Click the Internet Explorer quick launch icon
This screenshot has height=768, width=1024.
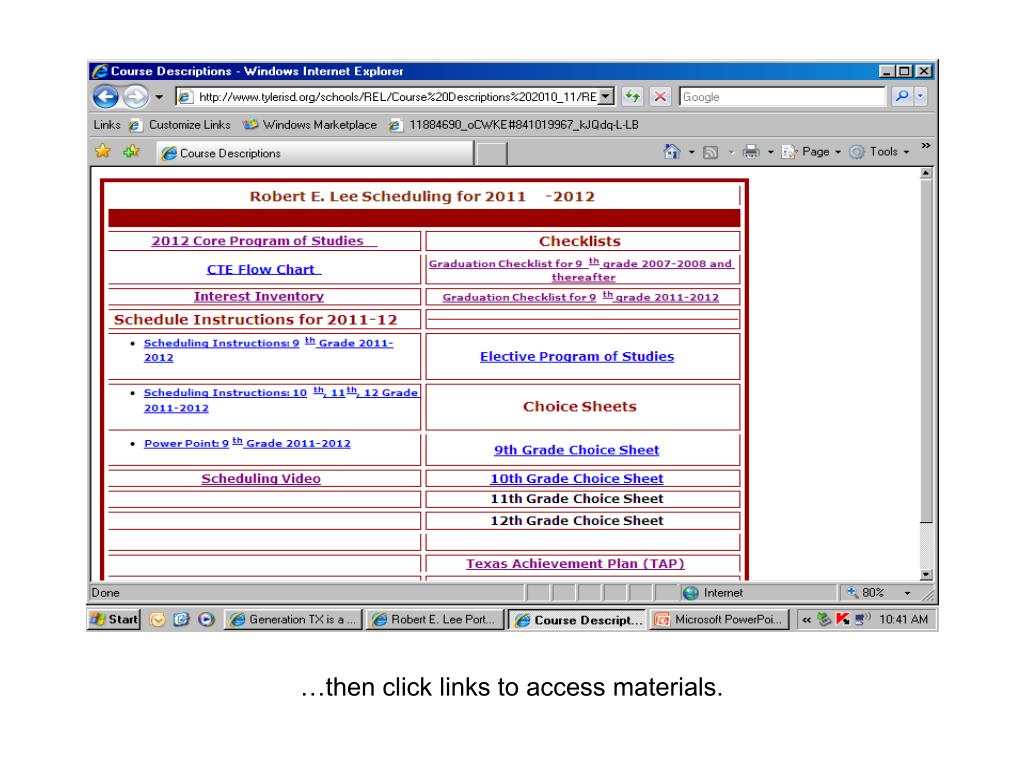coord(182,620)
